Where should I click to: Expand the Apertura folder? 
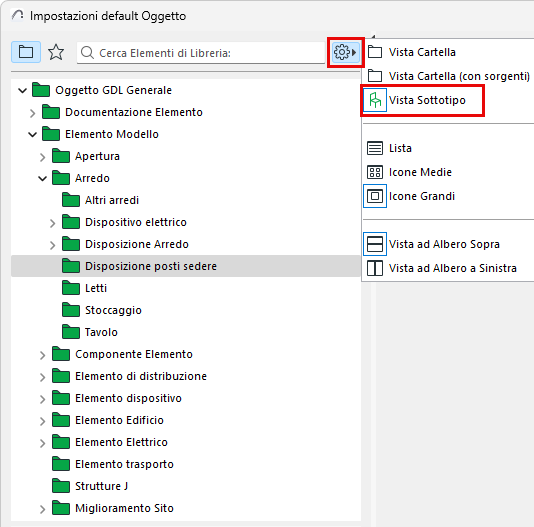tap(42, 157)
